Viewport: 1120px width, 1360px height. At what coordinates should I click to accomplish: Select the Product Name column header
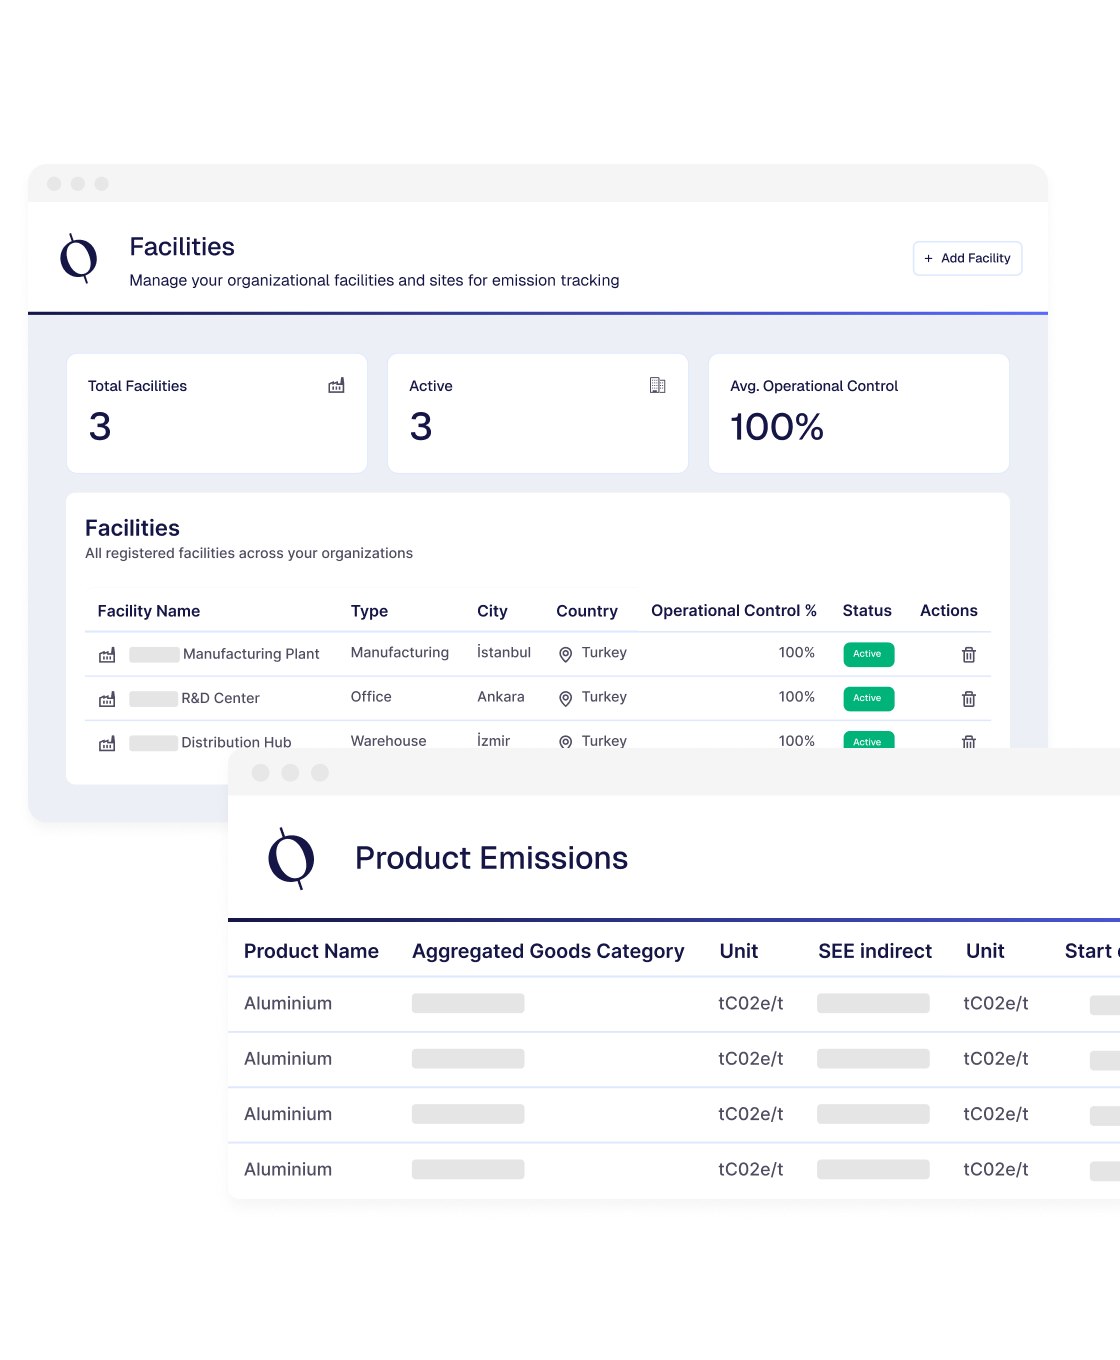pos(311,951)
